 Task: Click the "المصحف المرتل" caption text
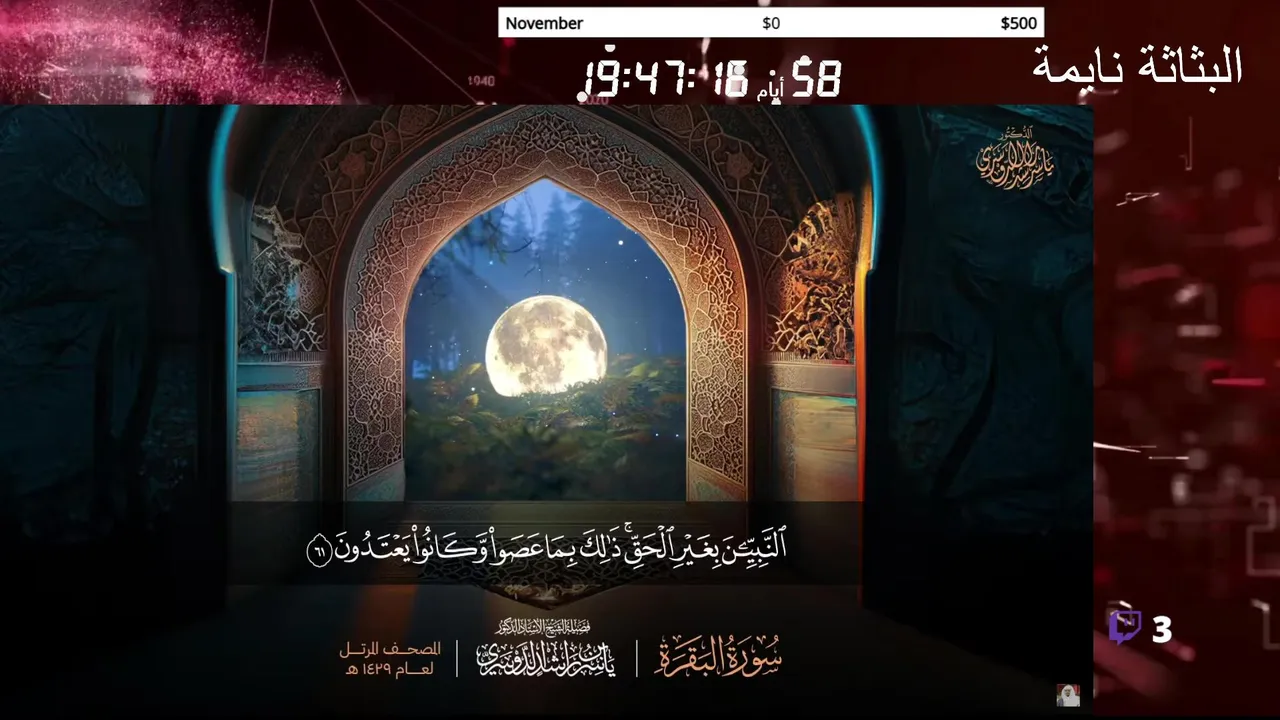(x=390, y=649)
